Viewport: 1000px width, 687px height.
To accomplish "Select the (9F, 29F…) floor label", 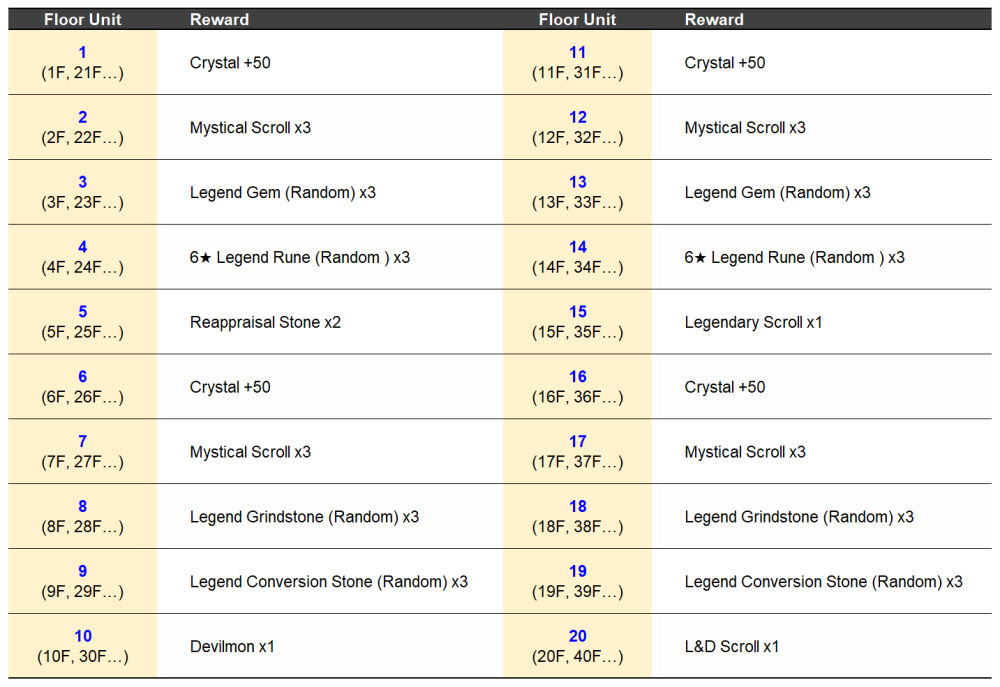I will (83, 591).
